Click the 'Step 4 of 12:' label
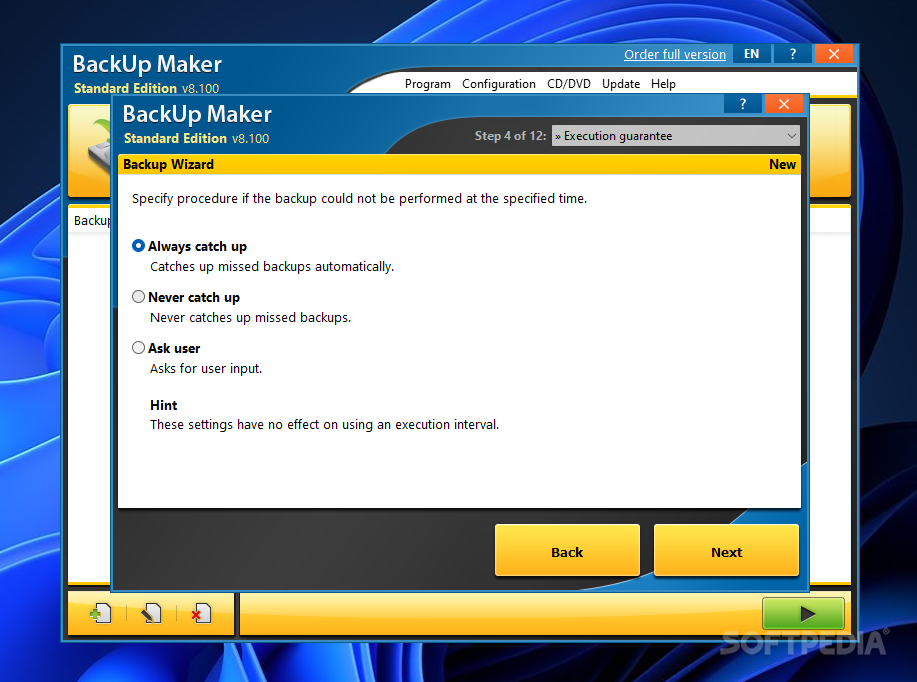Viewport: 917px width, 682px height. point(510,136)
